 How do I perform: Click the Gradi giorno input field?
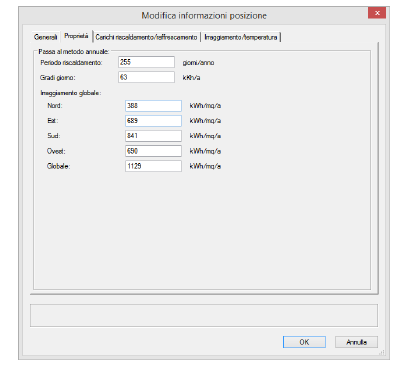pos(146,77)
